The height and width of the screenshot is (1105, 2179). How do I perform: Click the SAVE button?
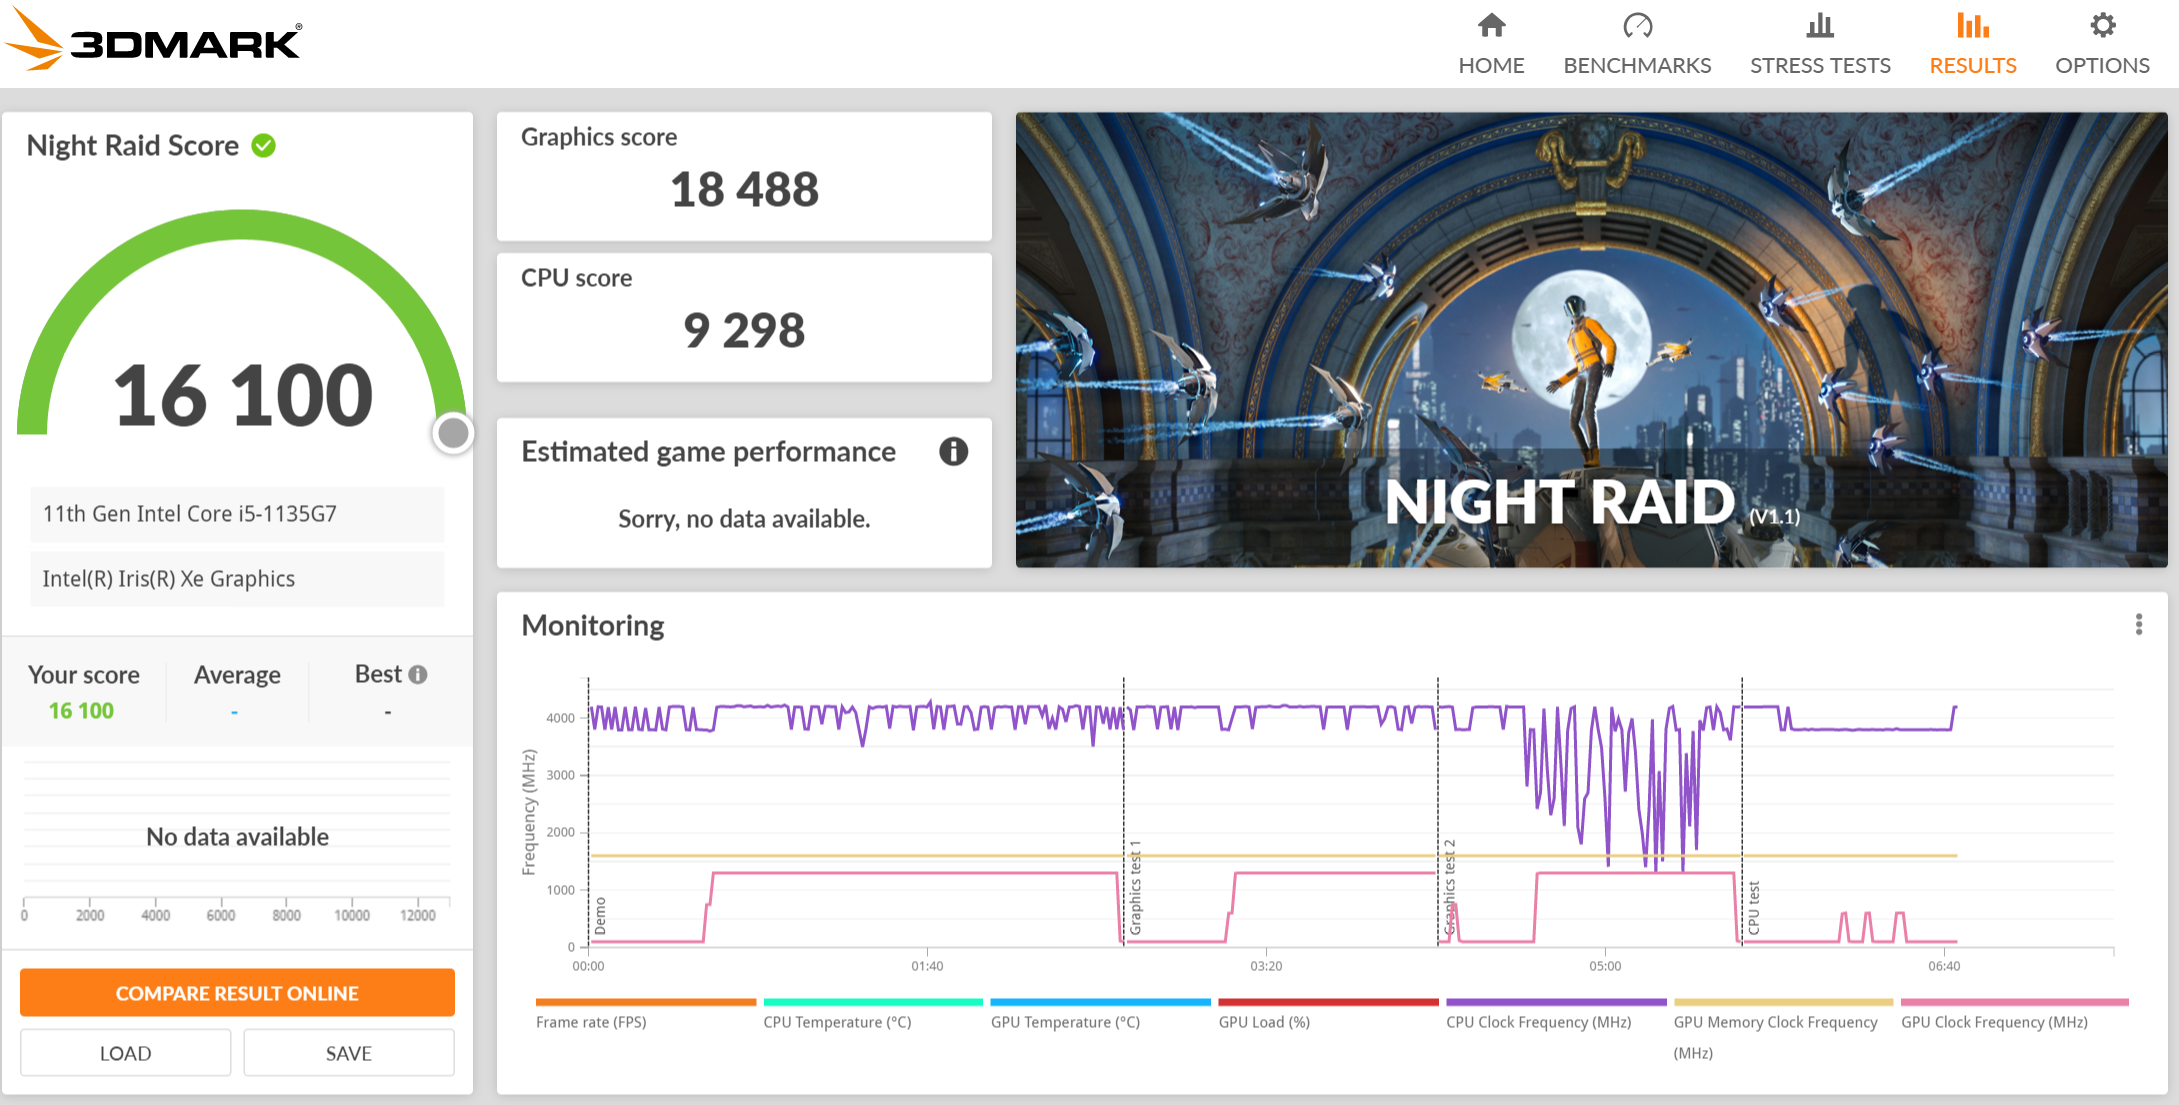[348, 1053]
